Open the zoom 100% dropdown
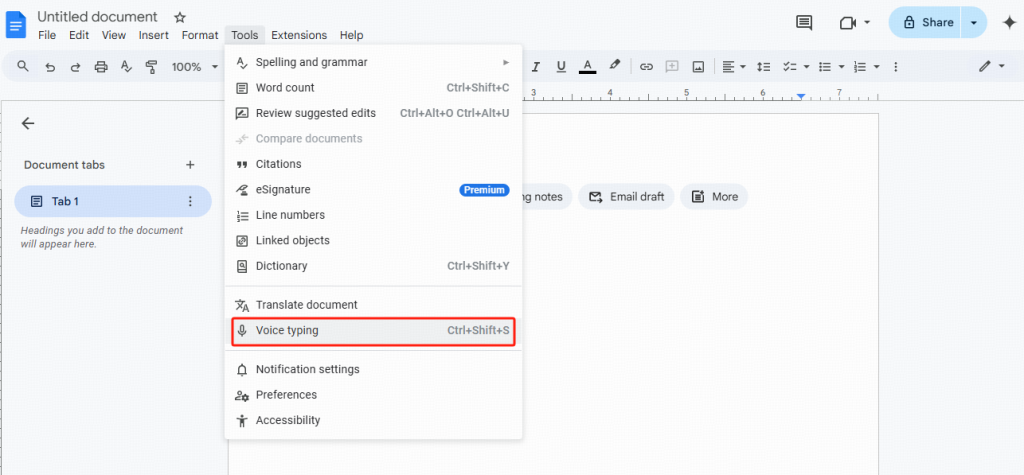Screen dimensions: 1024x475 point(195,67)
